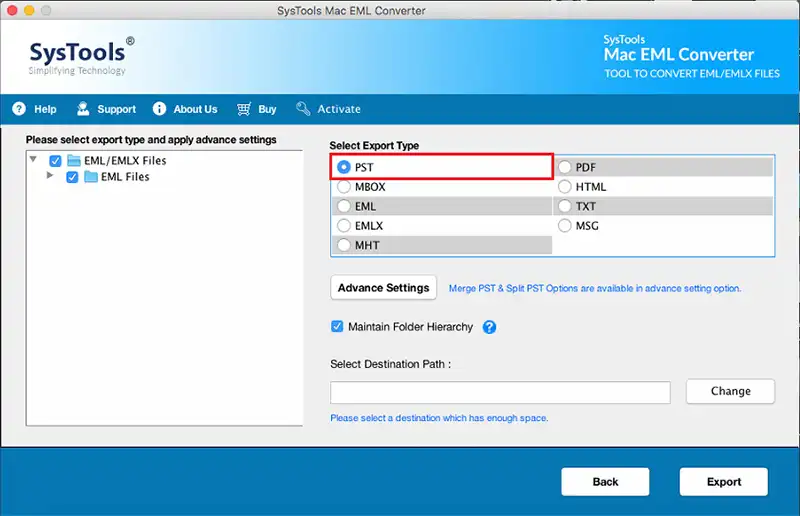The height and width of the screenshot is (516, 800).
Task: Select the EML/EMLX Files tree label
Action: pos(125,161)
